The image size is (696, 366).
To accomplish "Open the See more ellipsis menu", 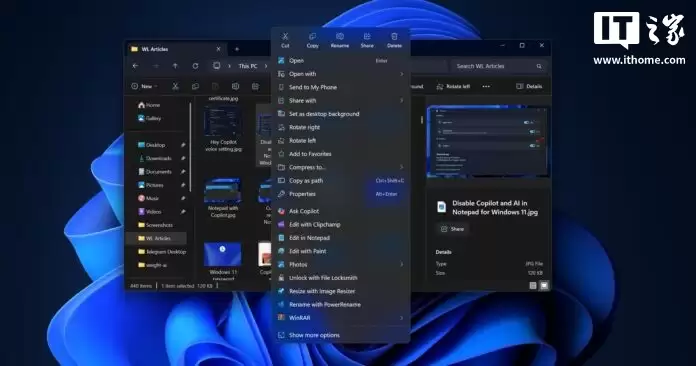I will point(486,87).
